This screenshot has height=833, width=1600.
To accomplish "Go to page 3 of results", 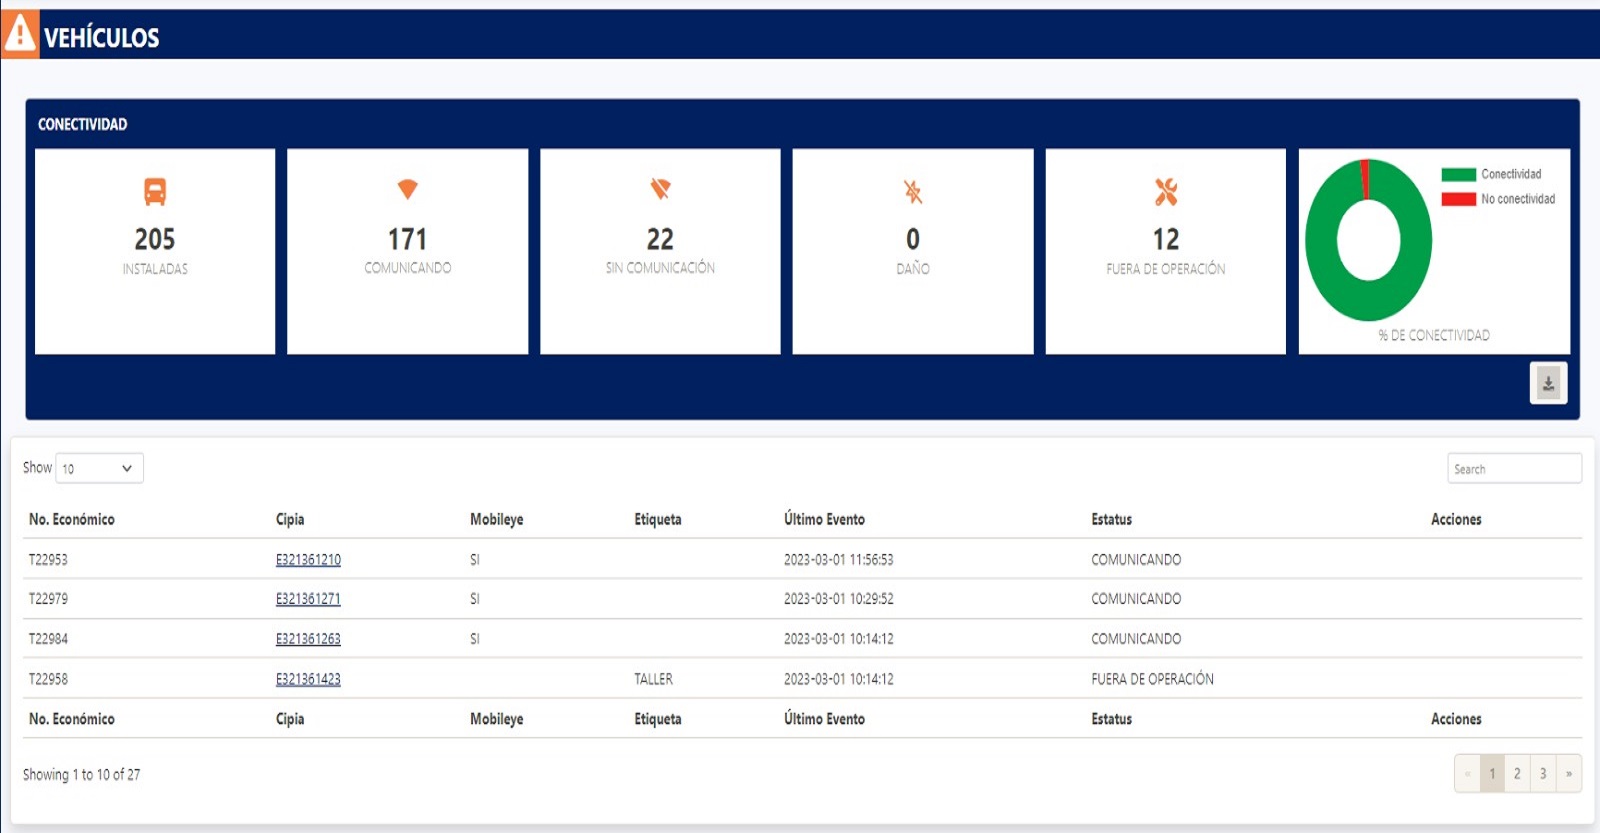I will point(1543,774).
